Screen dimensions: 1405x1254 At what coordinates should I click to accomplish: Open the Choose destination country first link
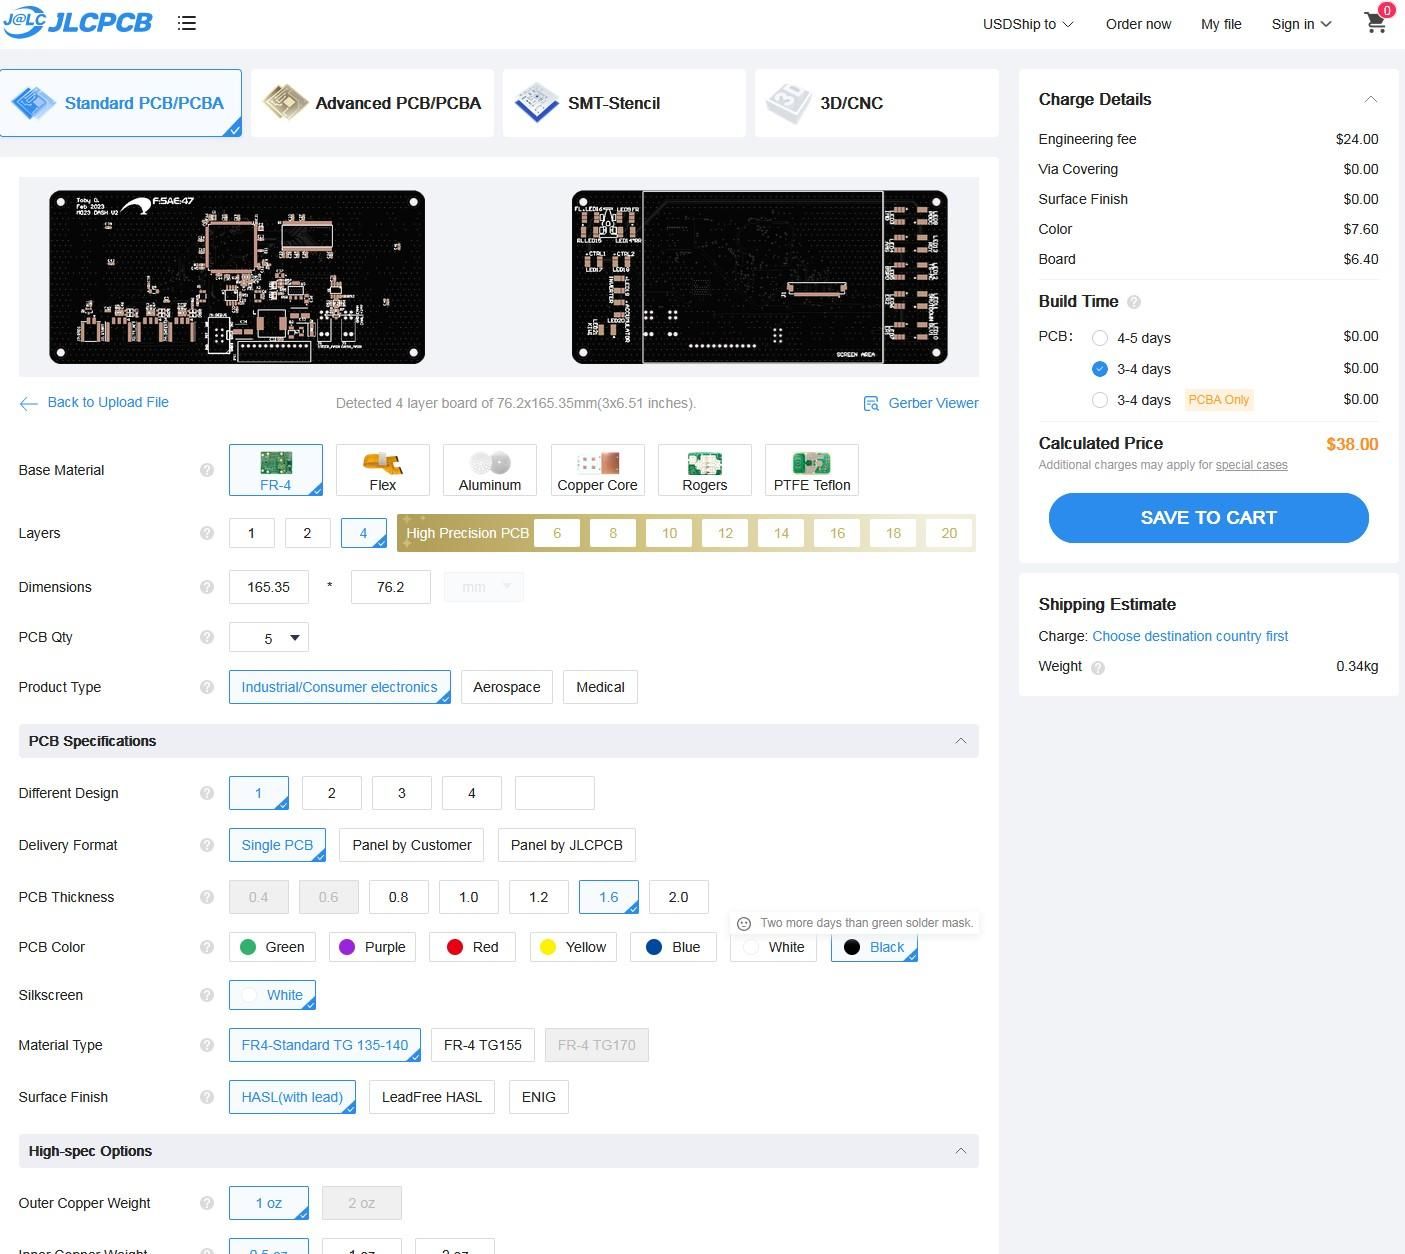tap(1190, 636)
